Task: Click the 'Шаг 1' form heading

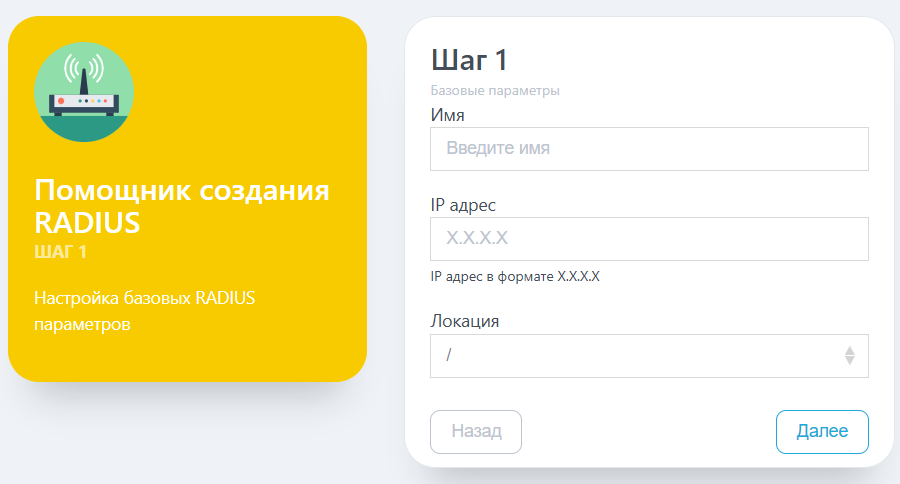Action: coord(469,60)
